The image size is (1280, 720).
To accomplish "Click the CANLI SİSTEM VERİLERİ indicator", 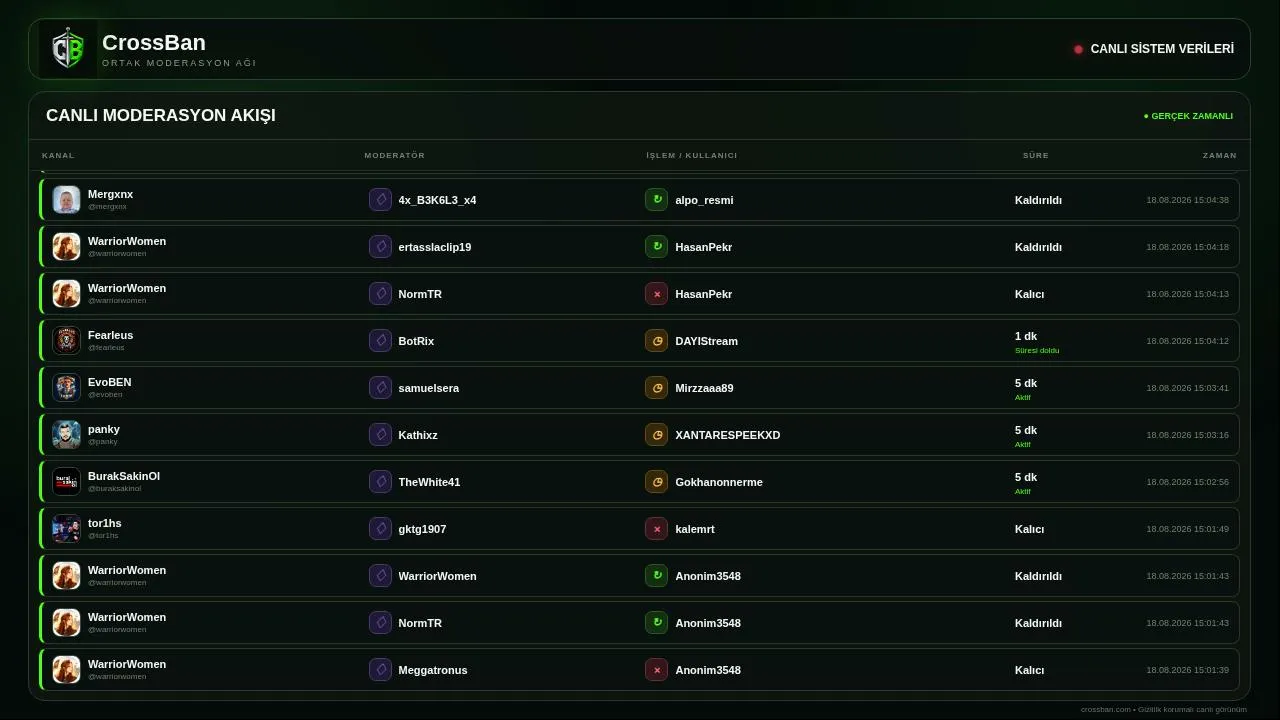I will pos(1154,49).
